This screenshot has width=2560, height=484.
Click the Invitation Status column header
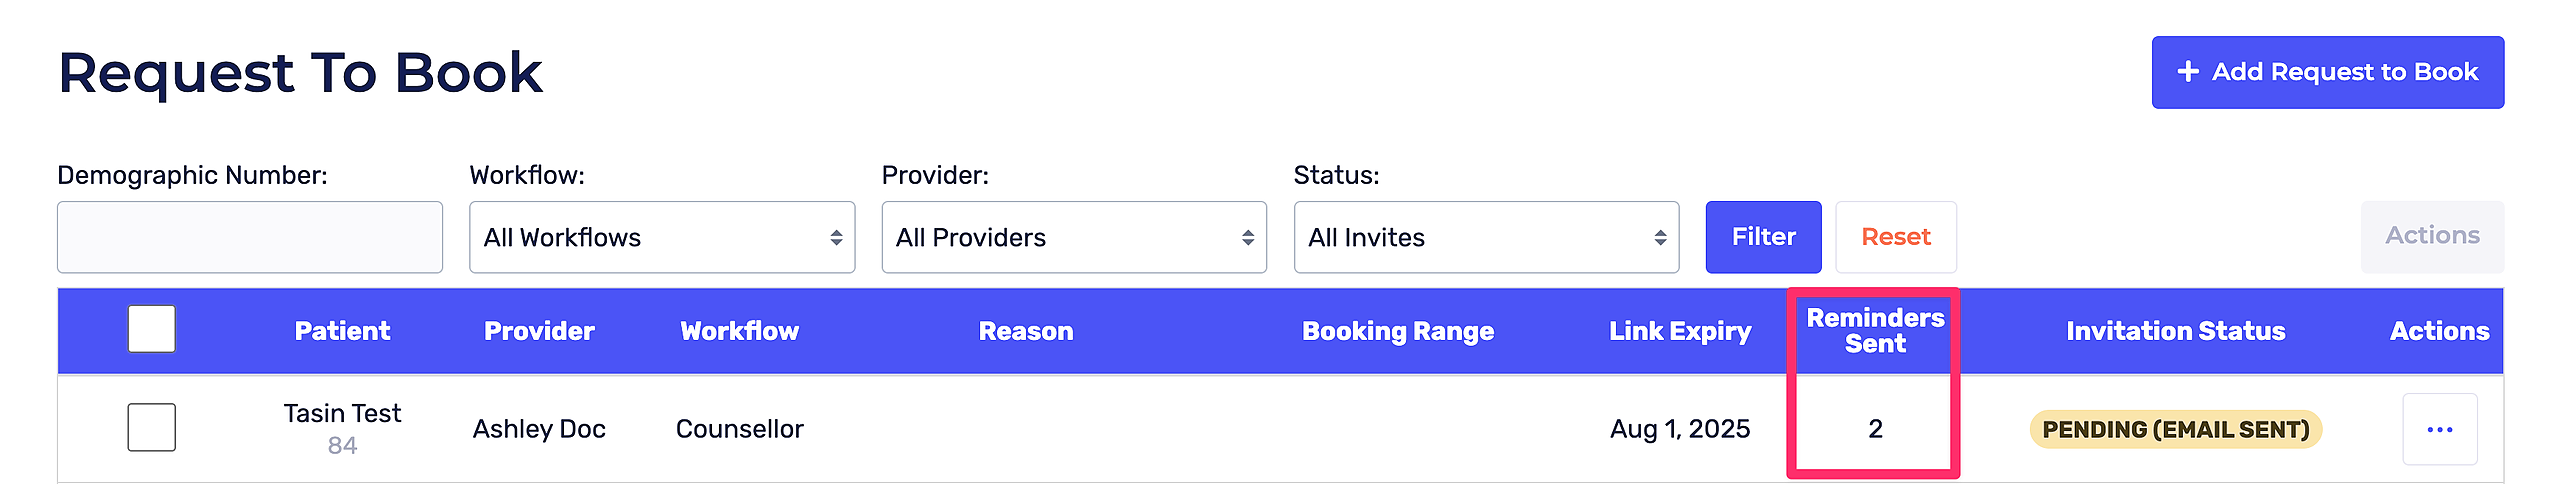click(2175, 331)
